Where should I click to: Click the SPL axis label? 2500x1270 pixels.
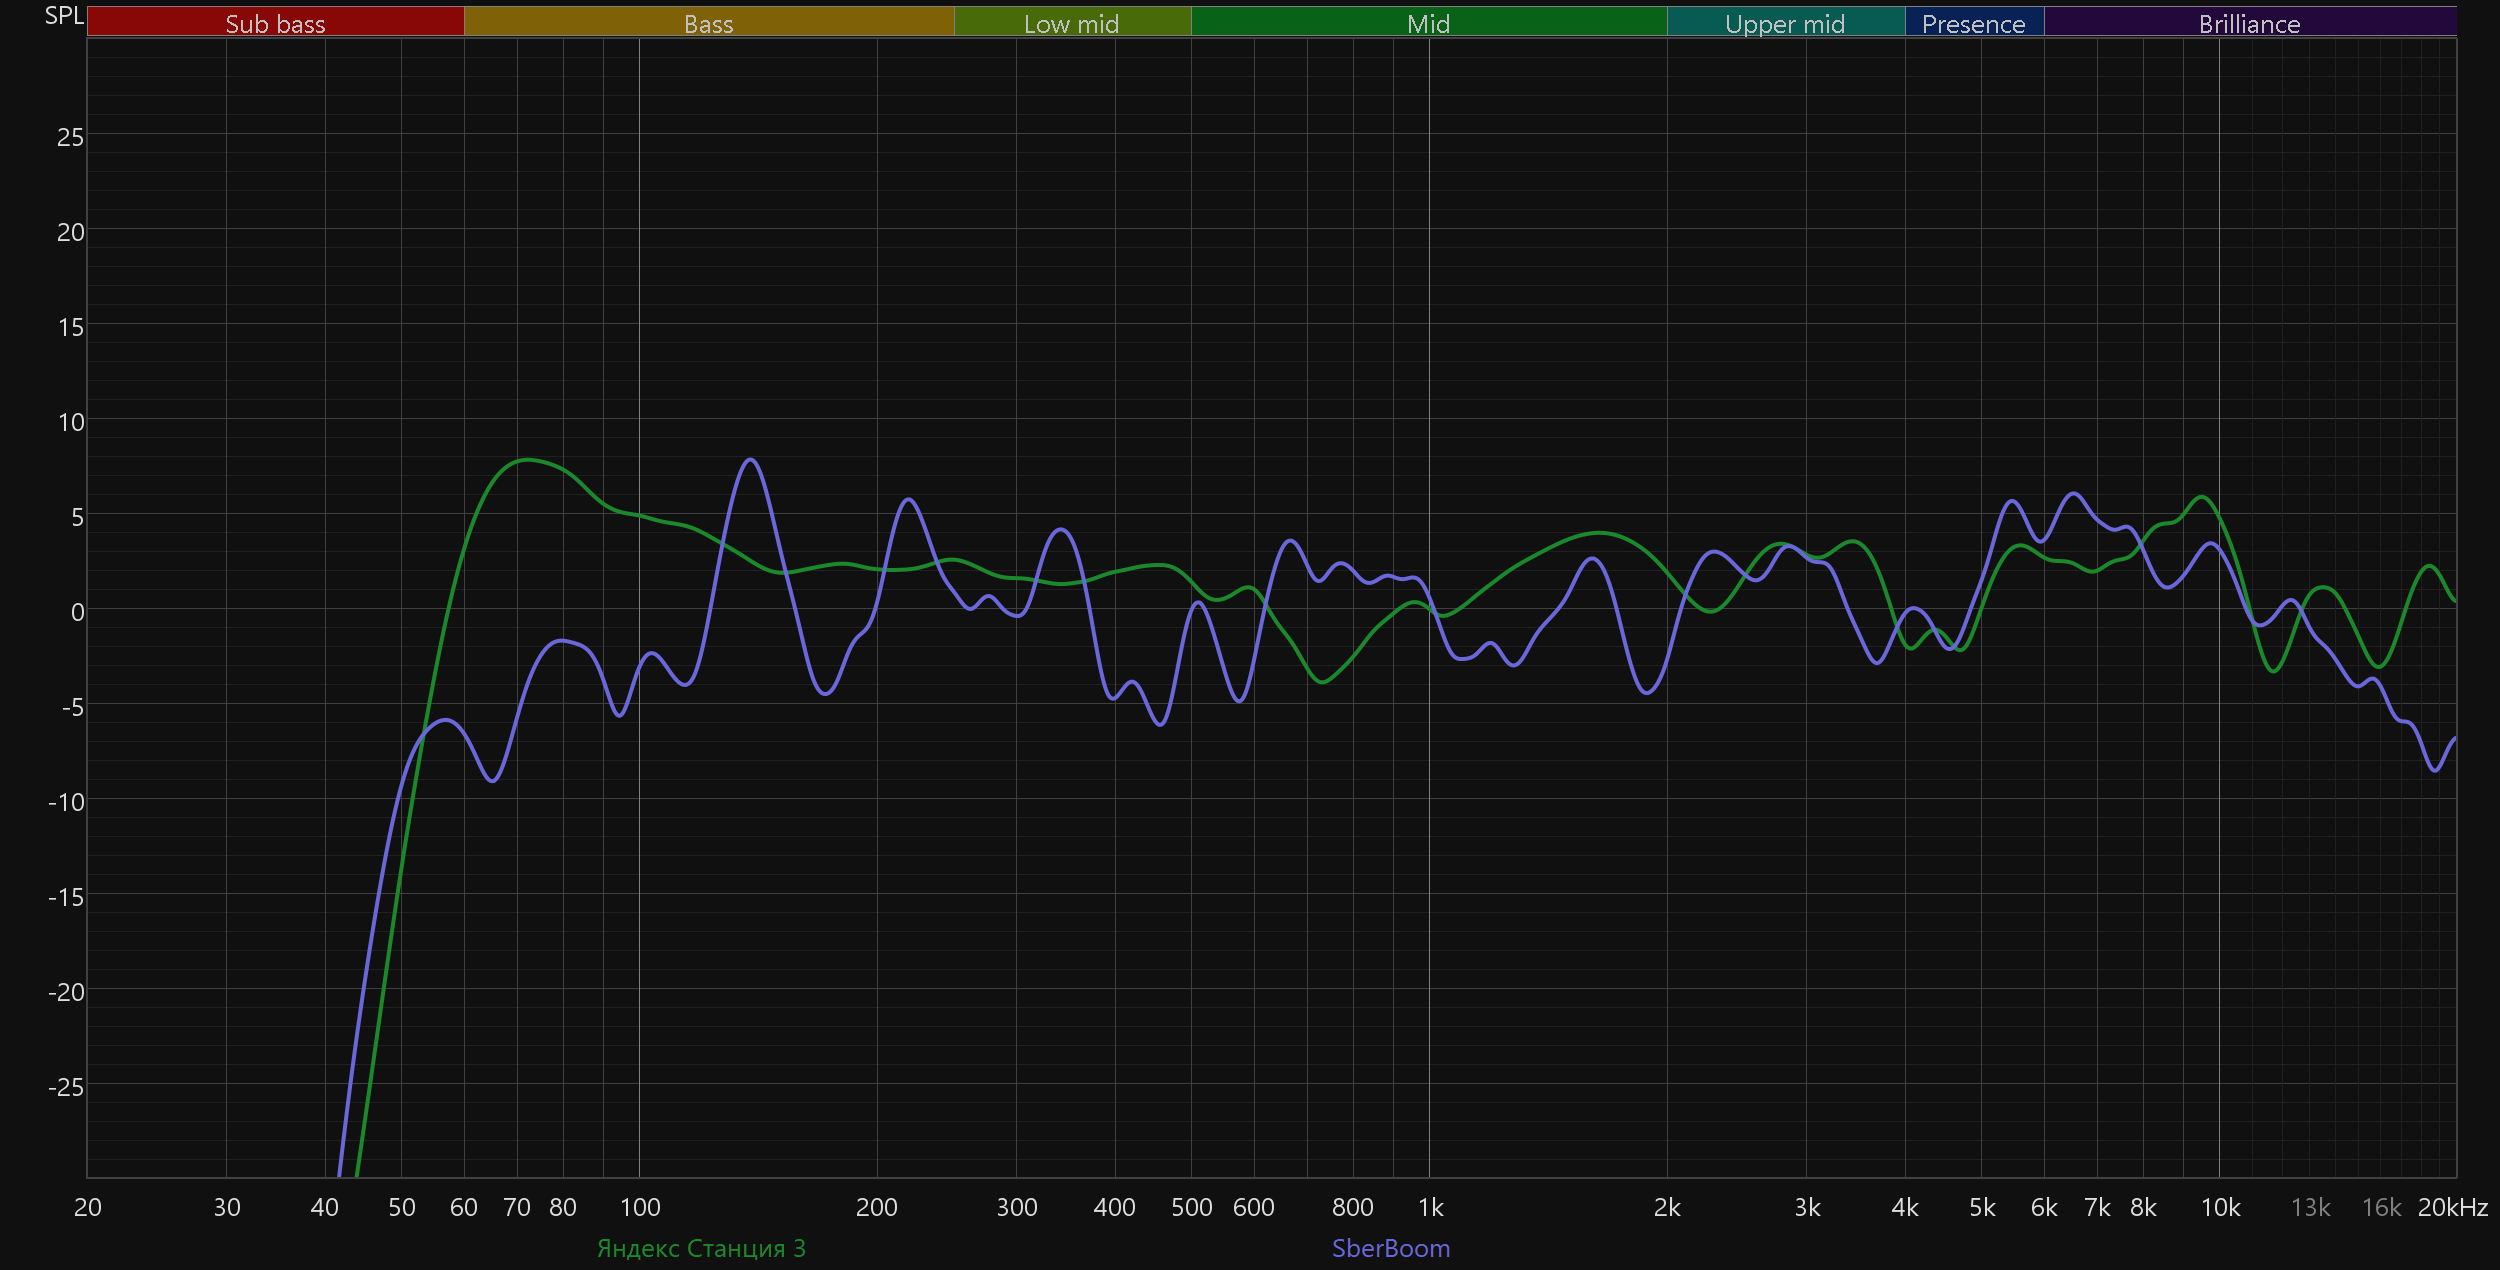pyautogui.click(x=64, y=16)
